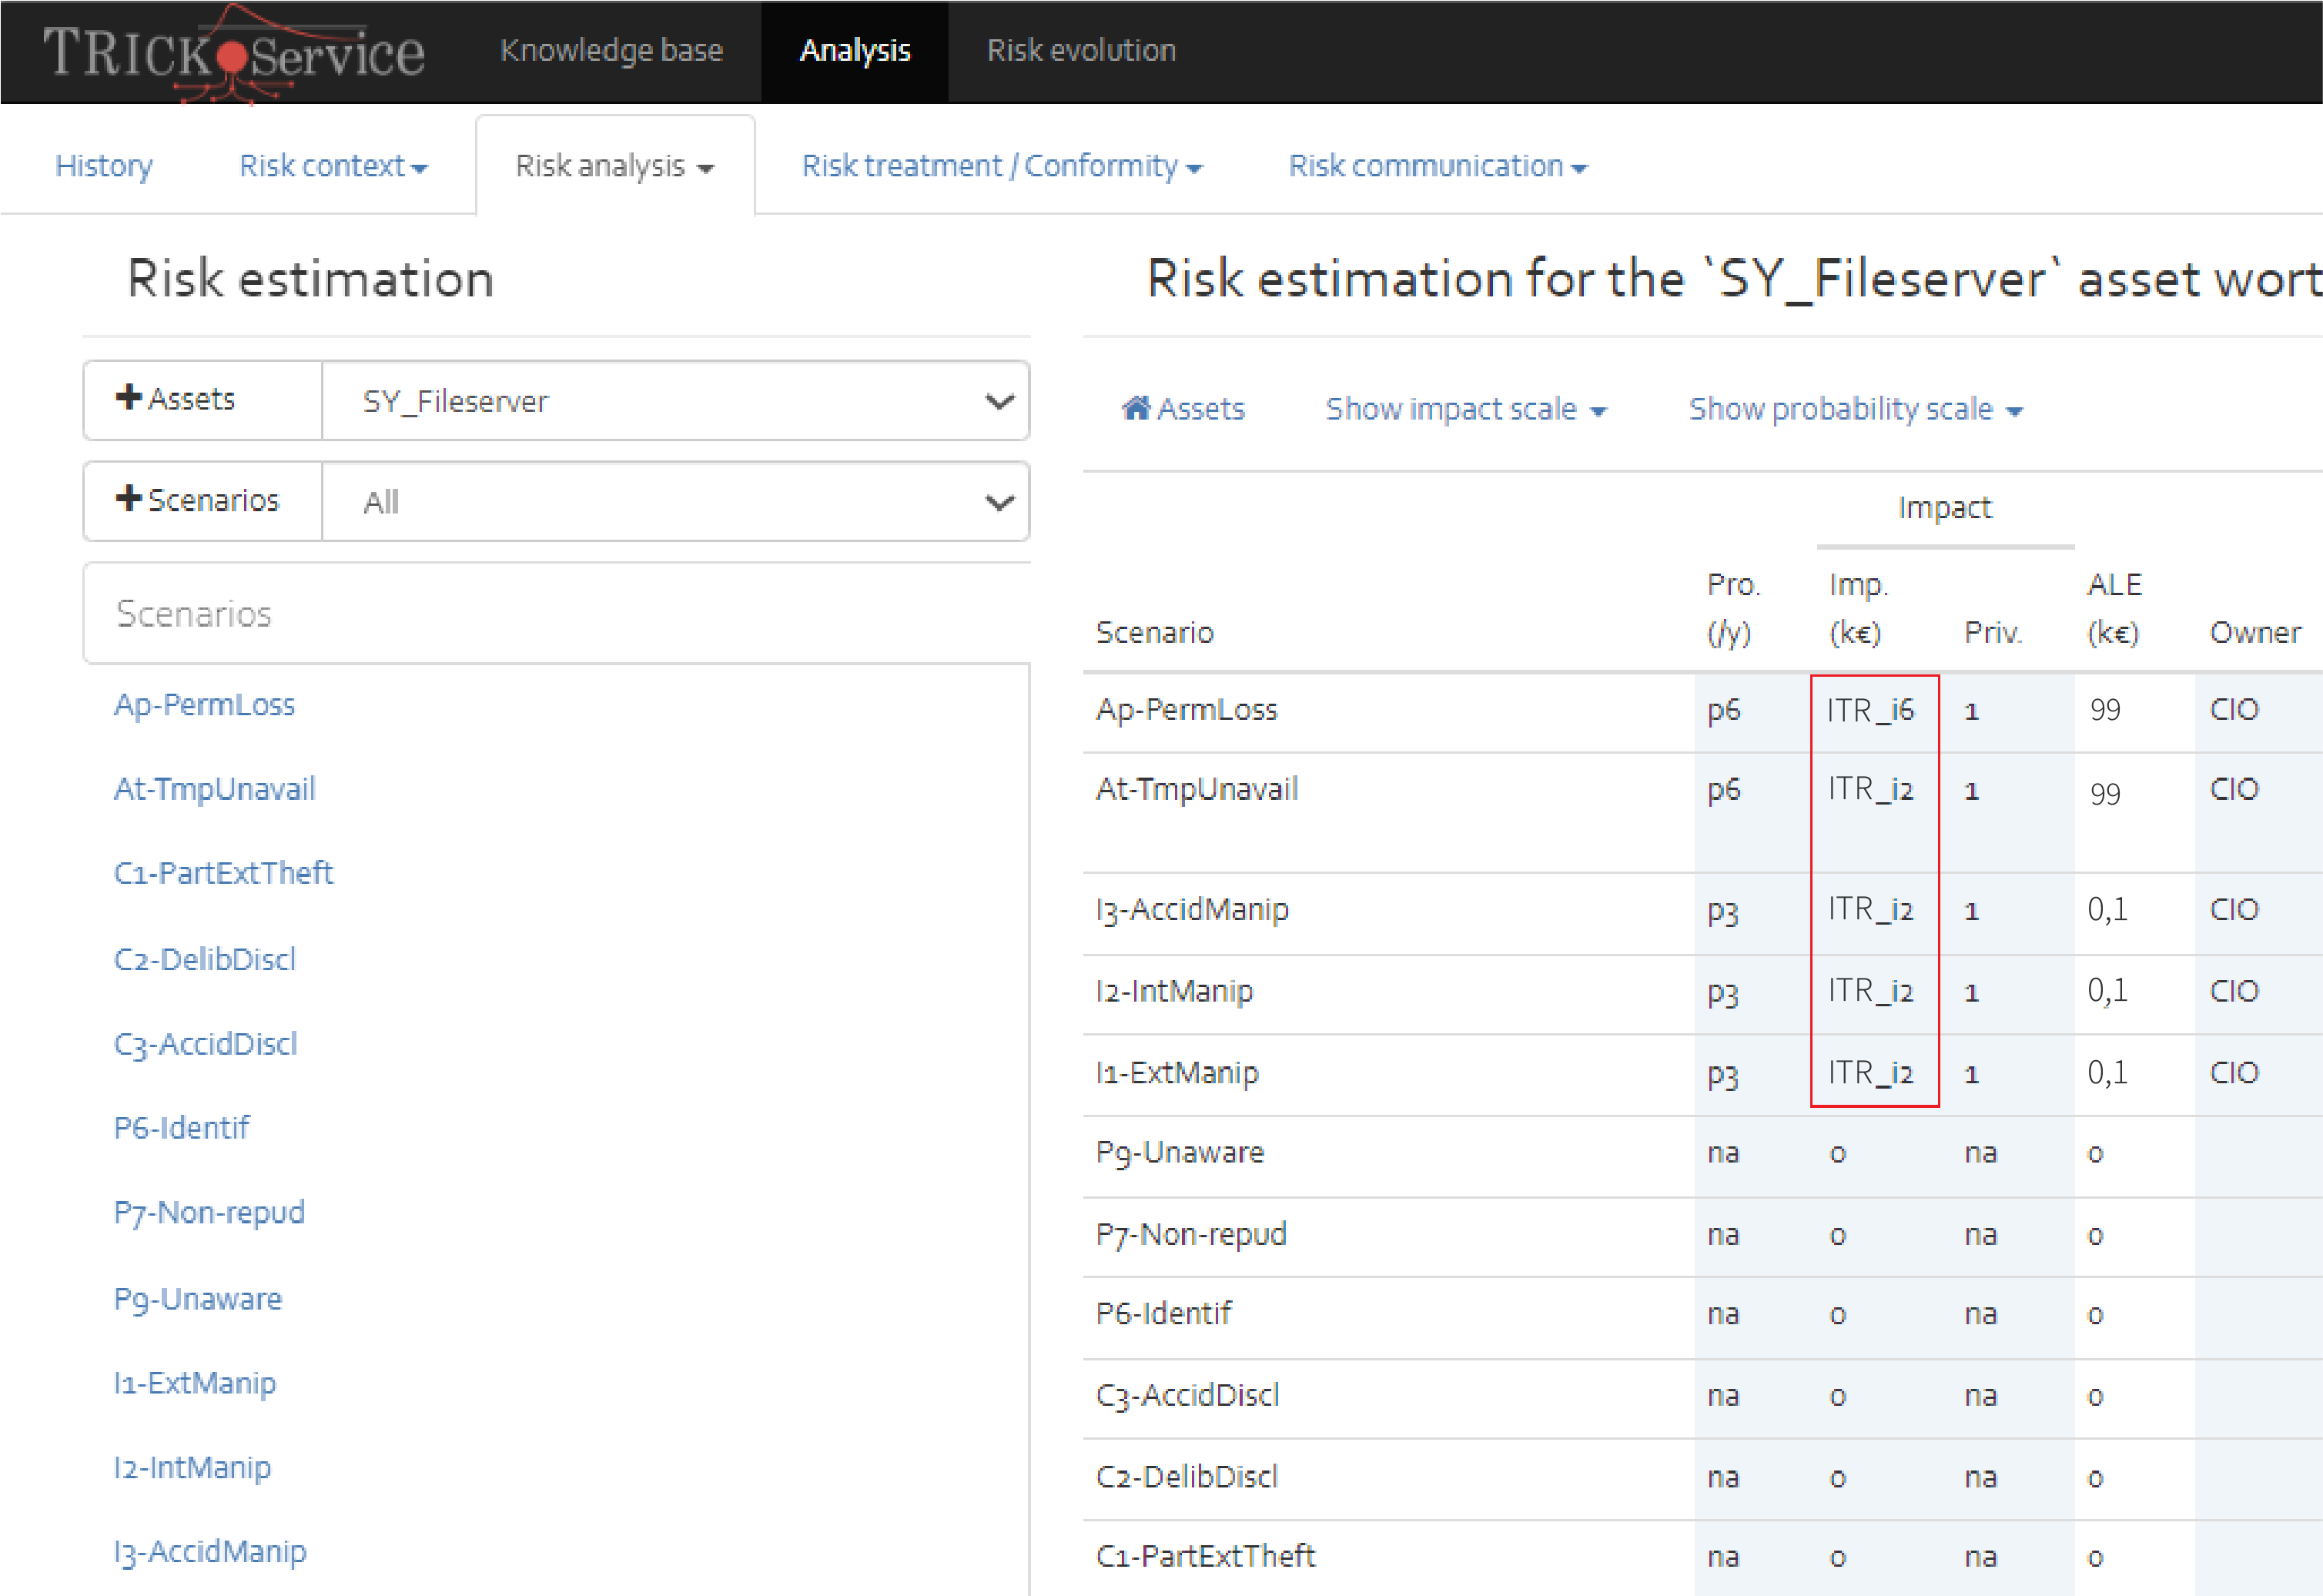Expand the Show impact scale menu

tap(1465, 409)
